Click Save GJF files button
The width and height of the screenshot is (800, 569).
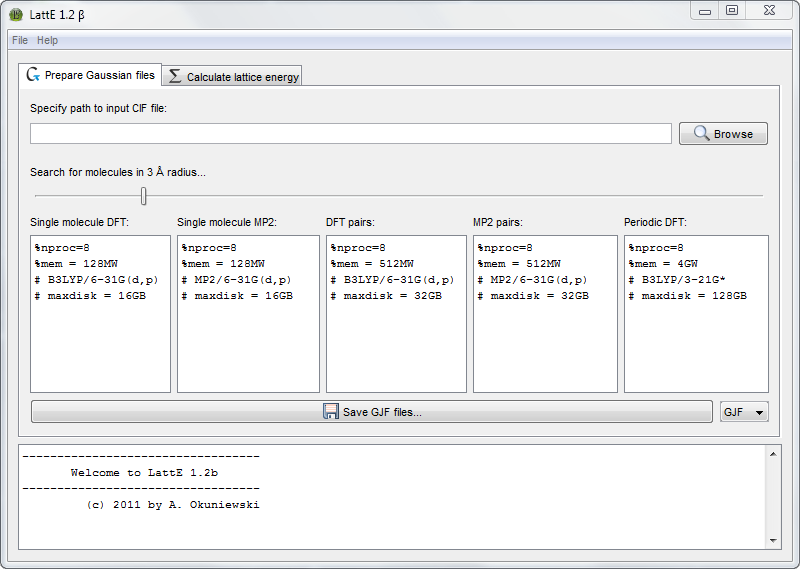[x=372, y=412]
